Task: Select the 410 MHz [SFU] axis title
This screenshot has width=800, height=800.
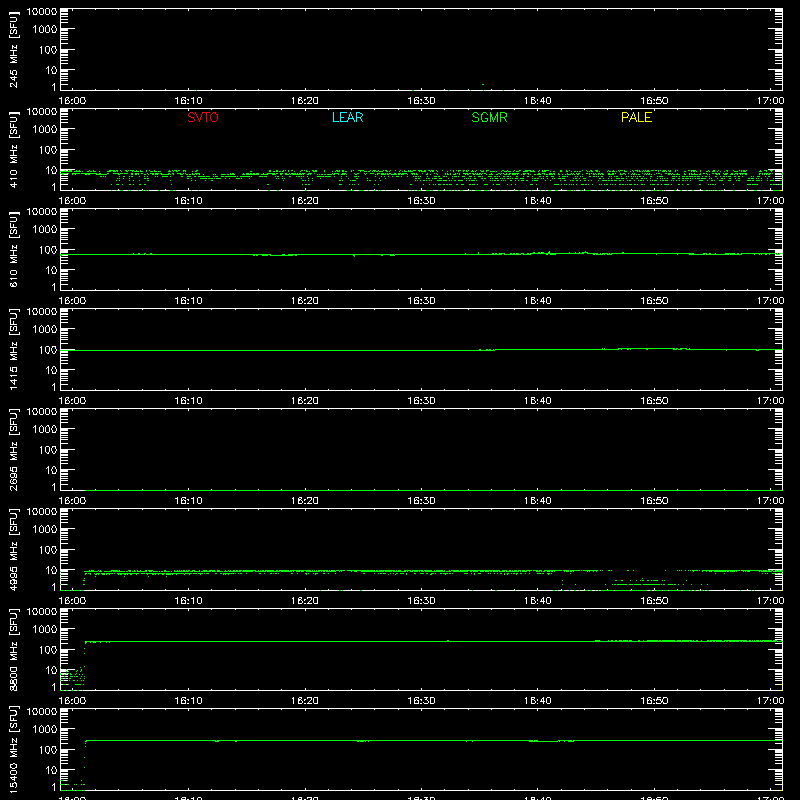Action: [x=14, y=149]
